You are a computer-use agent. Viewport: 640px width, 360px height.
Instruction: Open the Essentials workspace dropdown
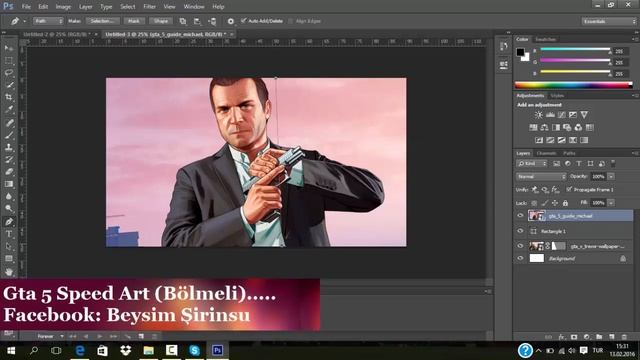pos(609,21)
